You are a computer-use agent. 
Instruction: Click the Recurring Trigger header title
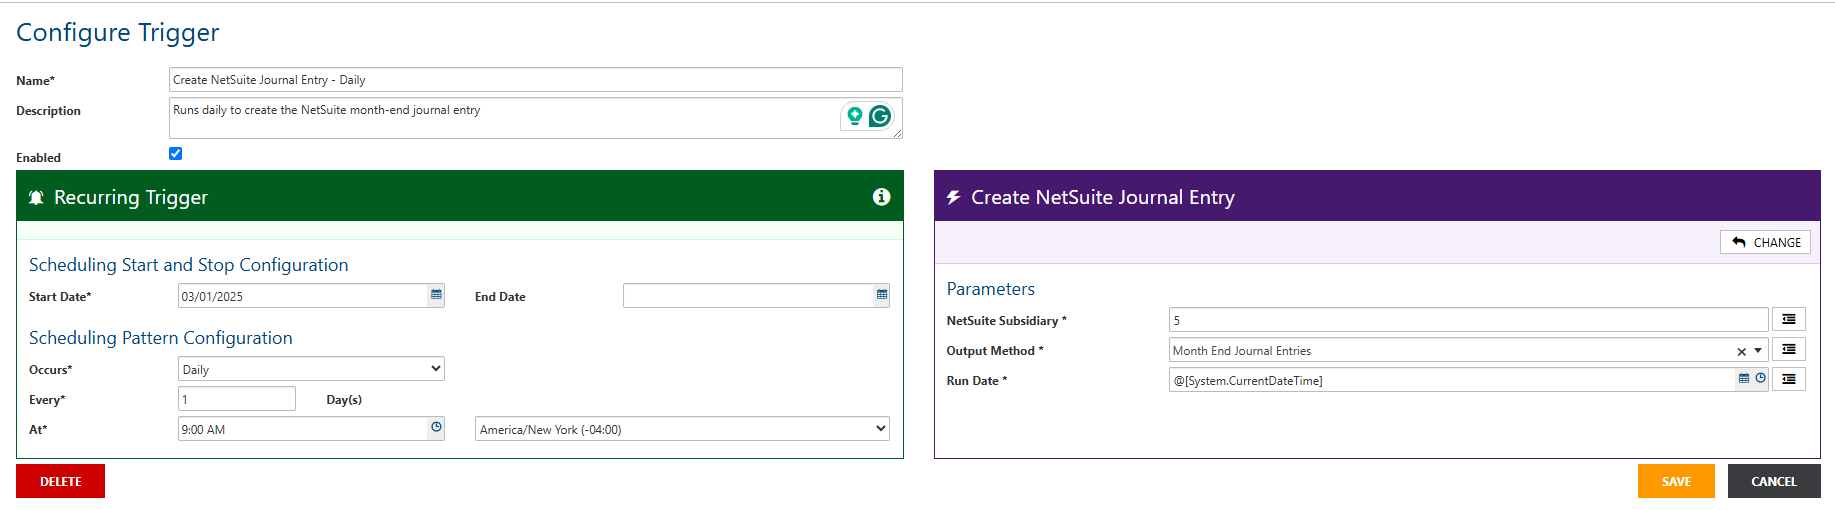(131, 197)
